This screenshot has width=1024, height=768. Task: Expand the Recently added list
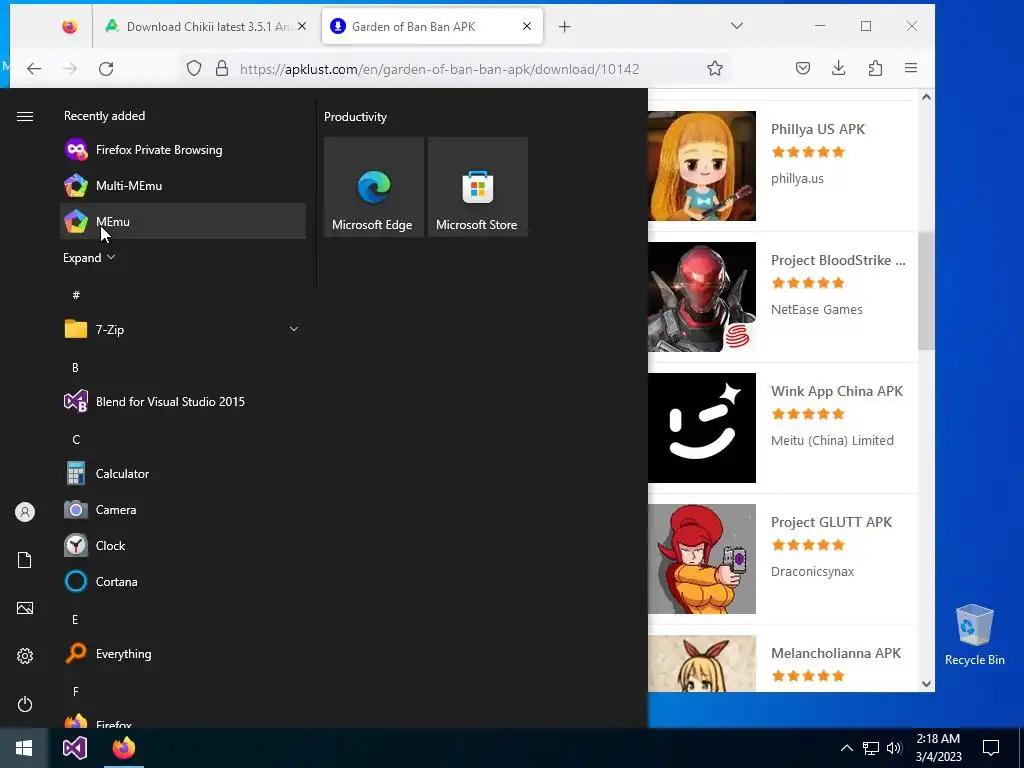[x=89, y=258]
